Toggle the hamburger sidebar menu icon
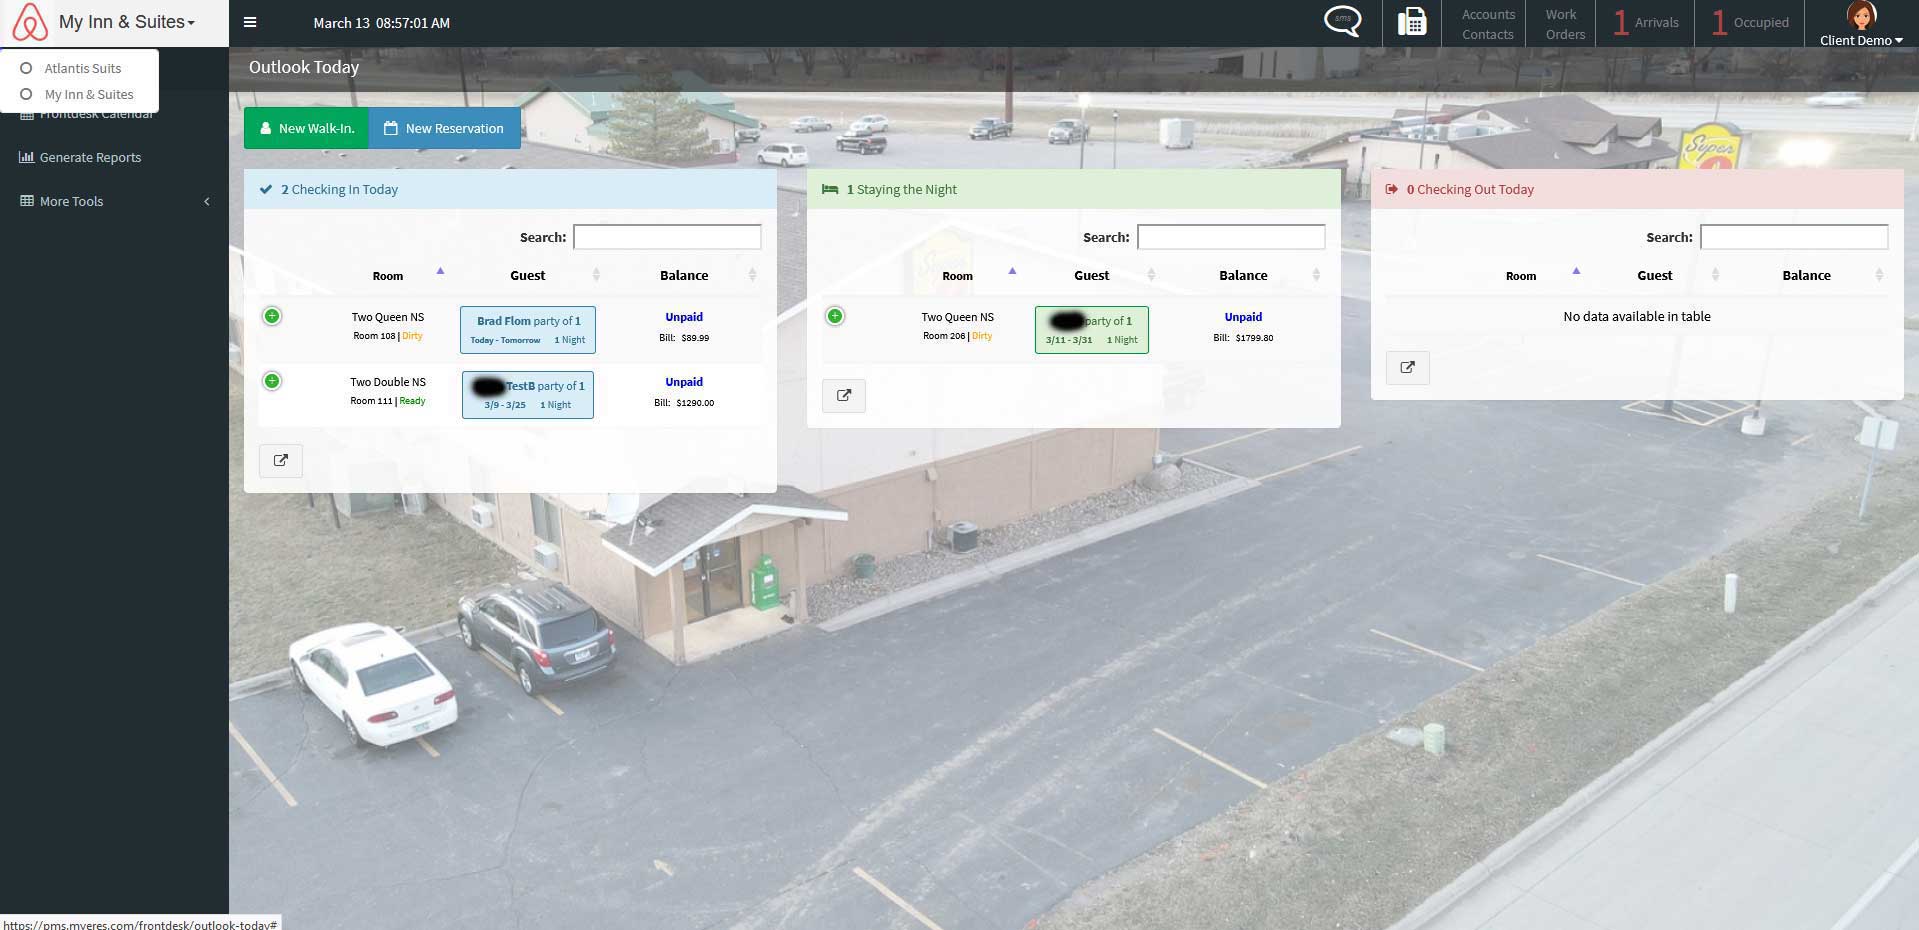 [250, 22]
